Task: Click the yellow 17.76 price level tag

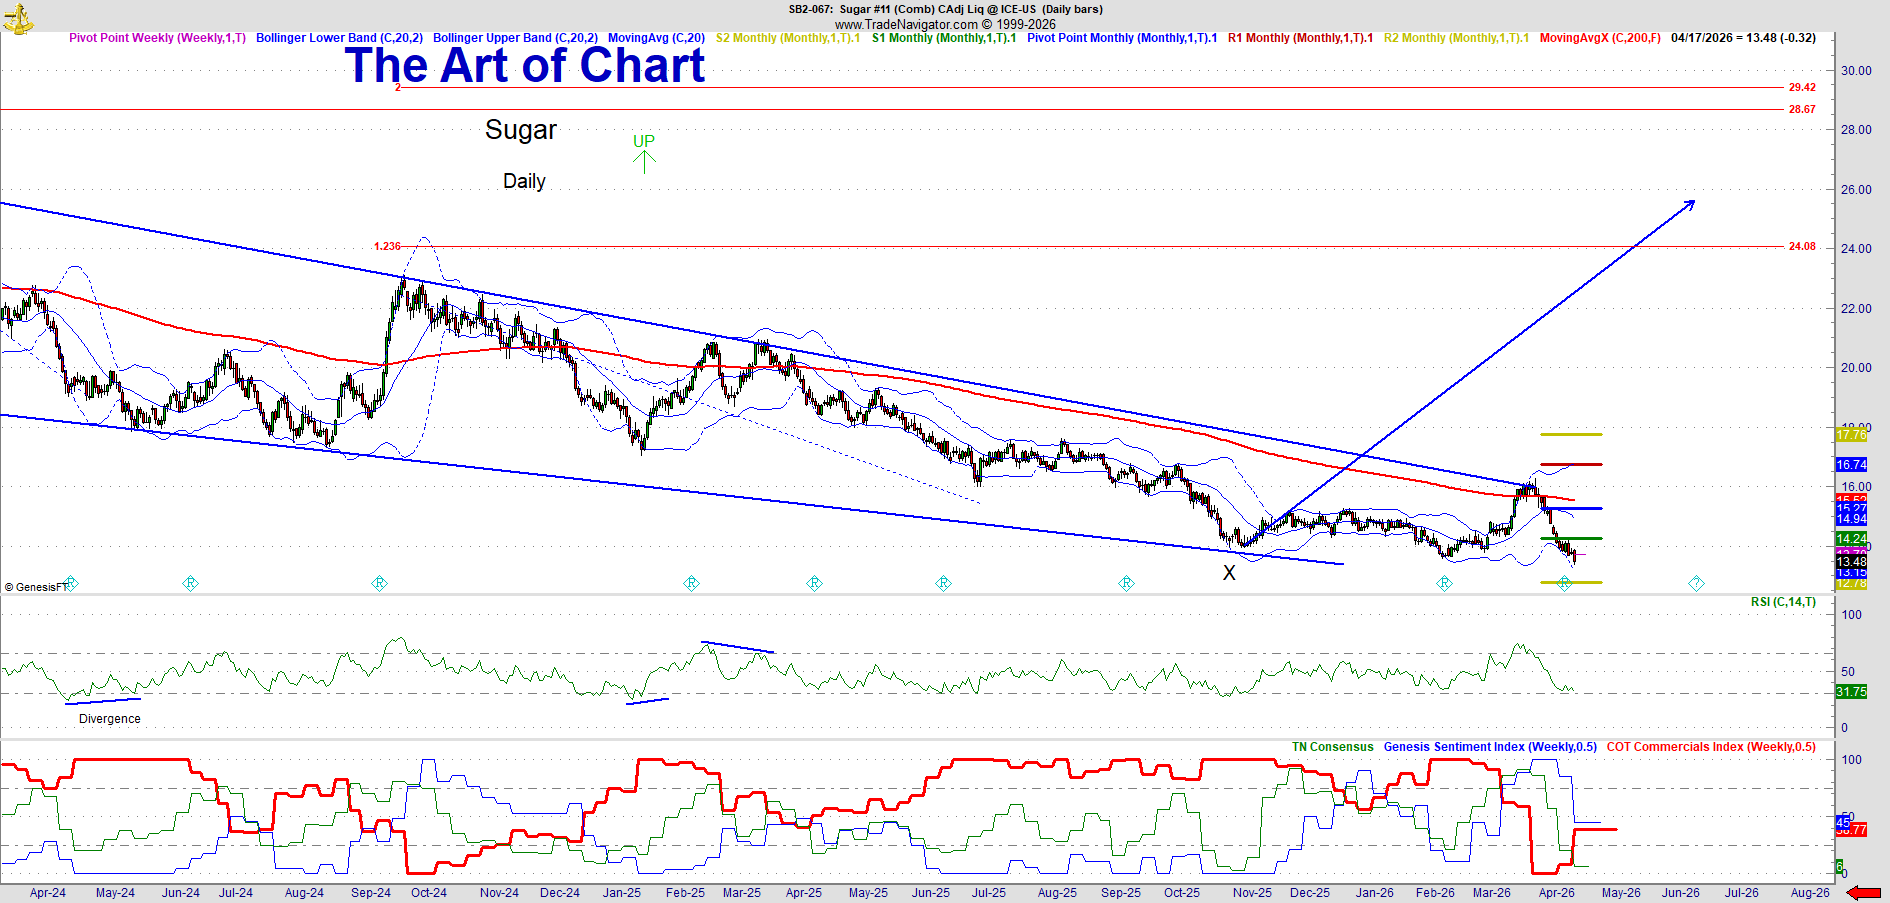Action: pos(1851,434)
